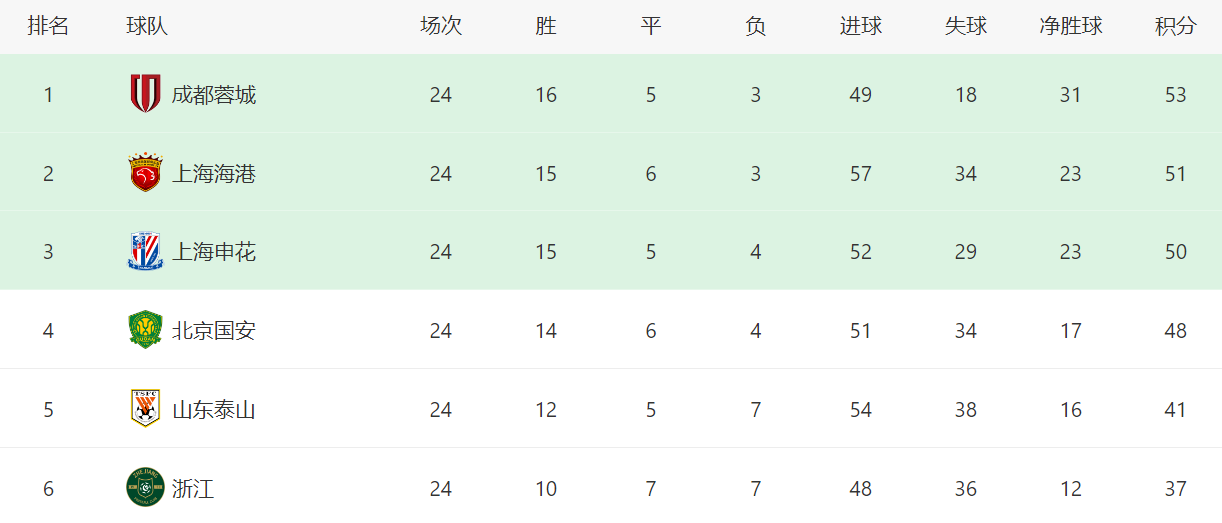Open the 上海海港 team name link
The image size is (1222, 523).
214,174
